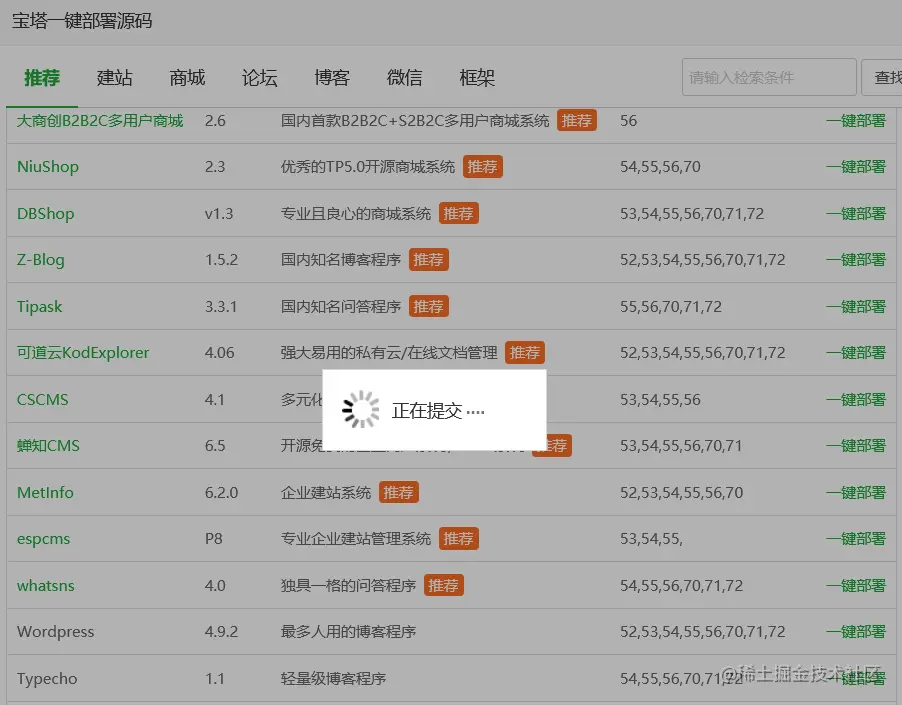Open the 商城 tab
Viewport: 902px width, 705px height.
click(x=187, y=78)
